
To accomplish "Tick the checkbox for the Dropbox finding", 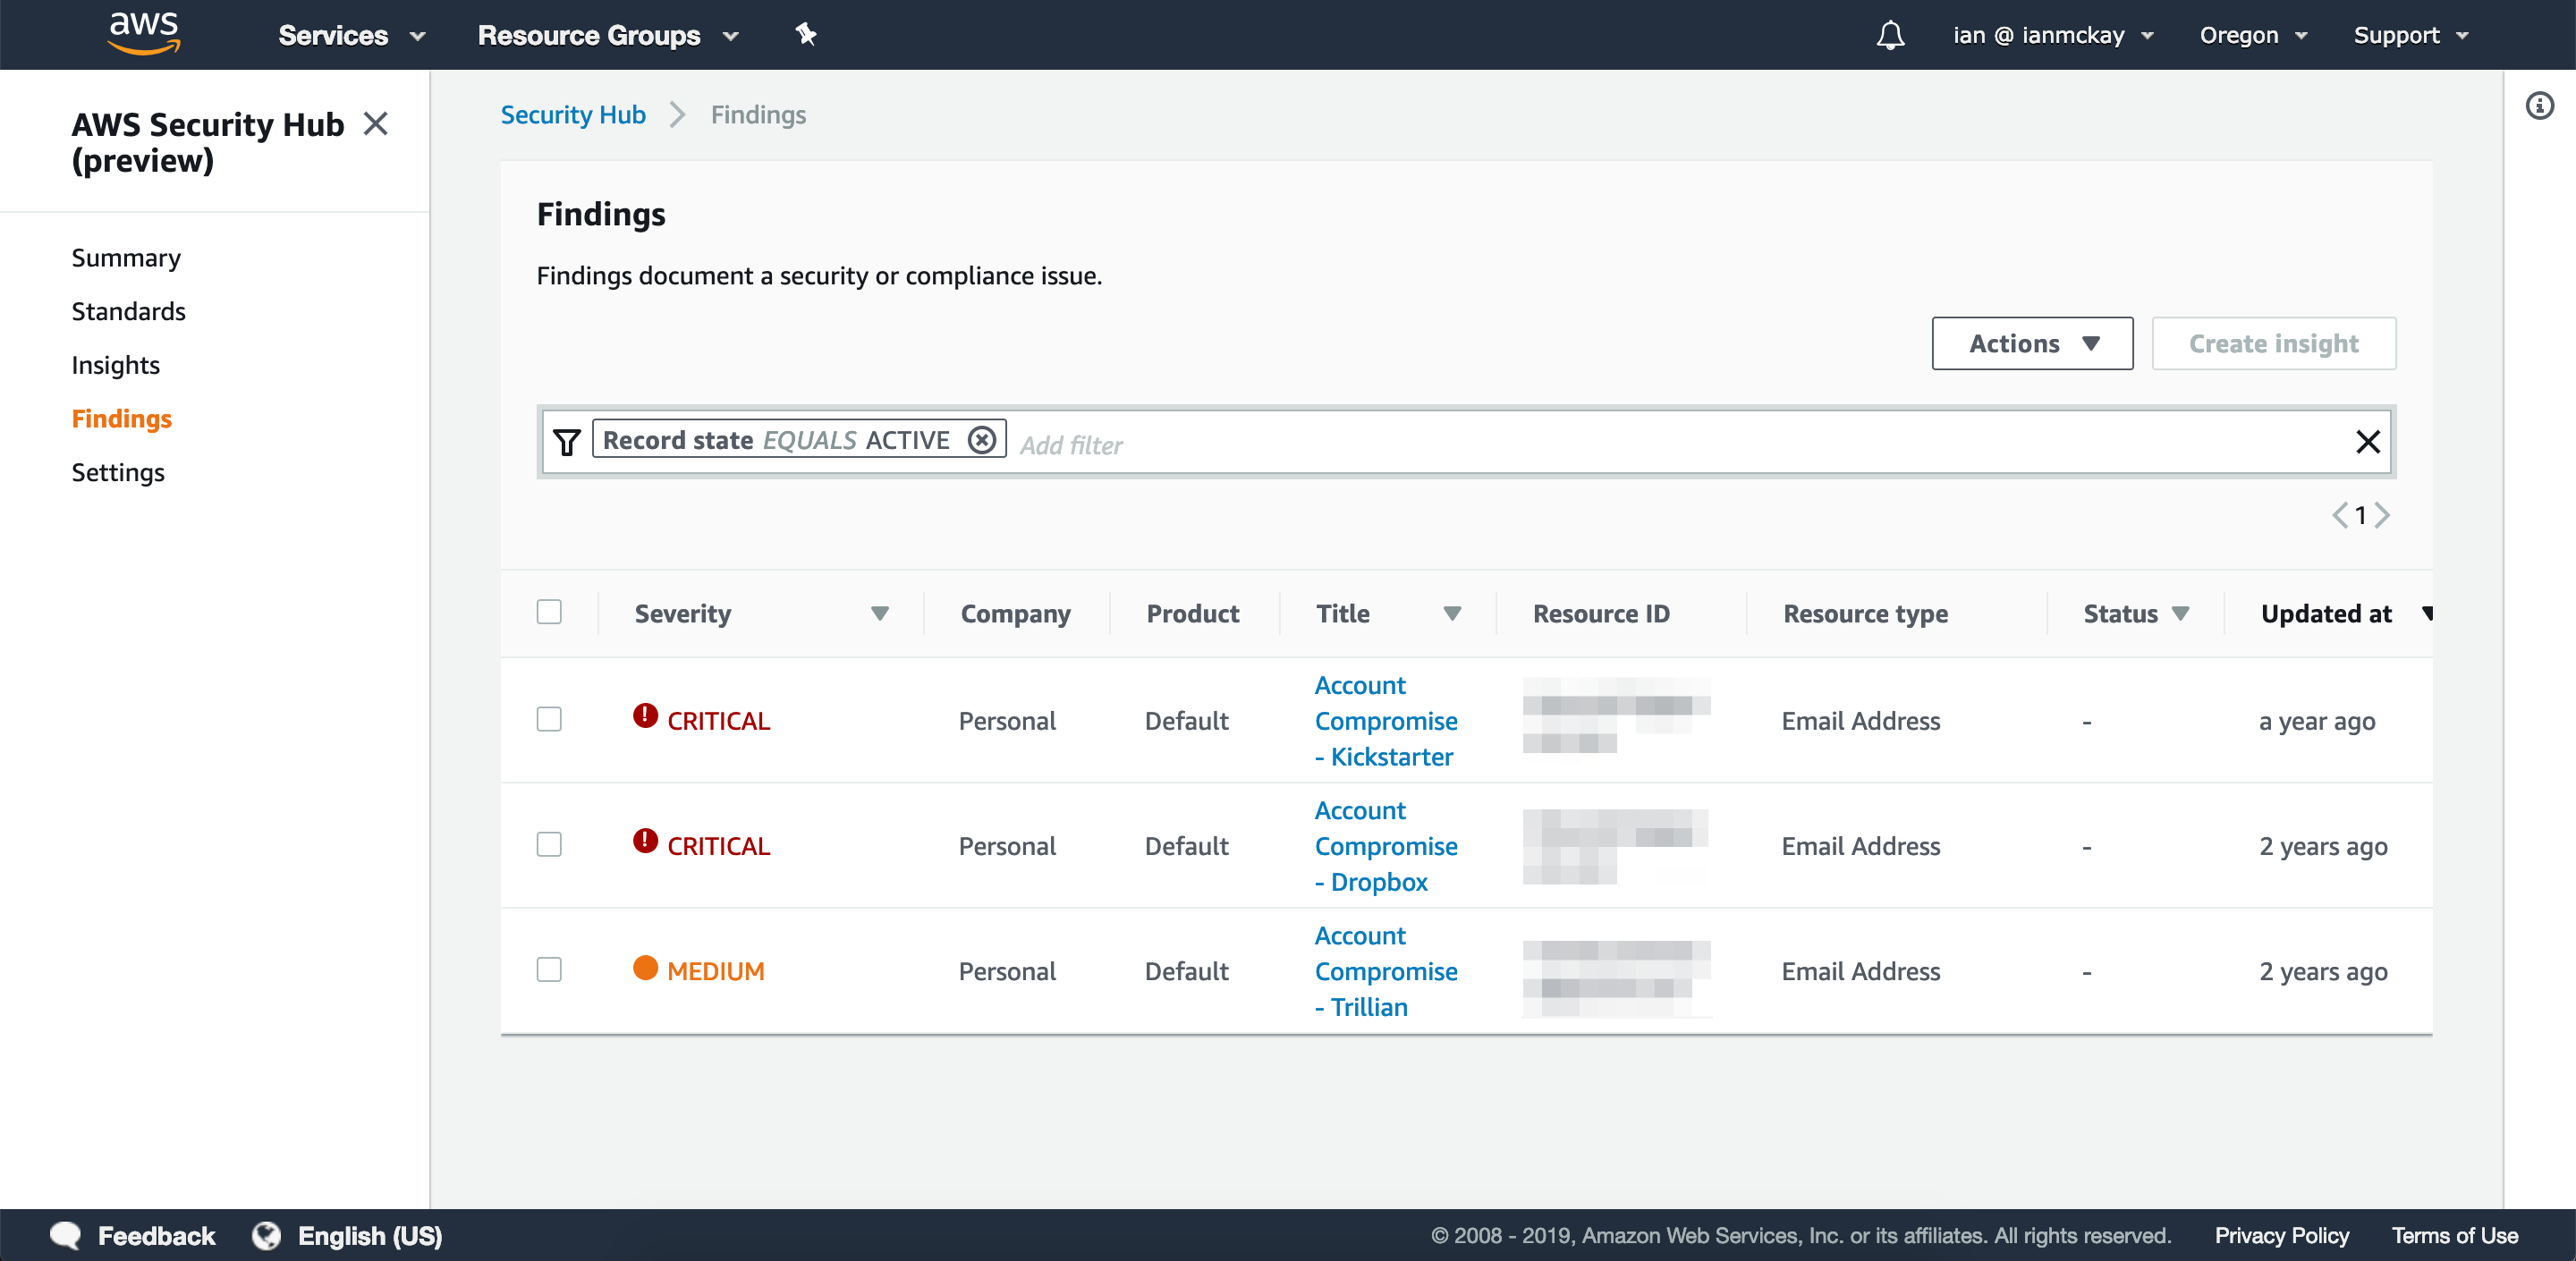I will click(549, 844).
